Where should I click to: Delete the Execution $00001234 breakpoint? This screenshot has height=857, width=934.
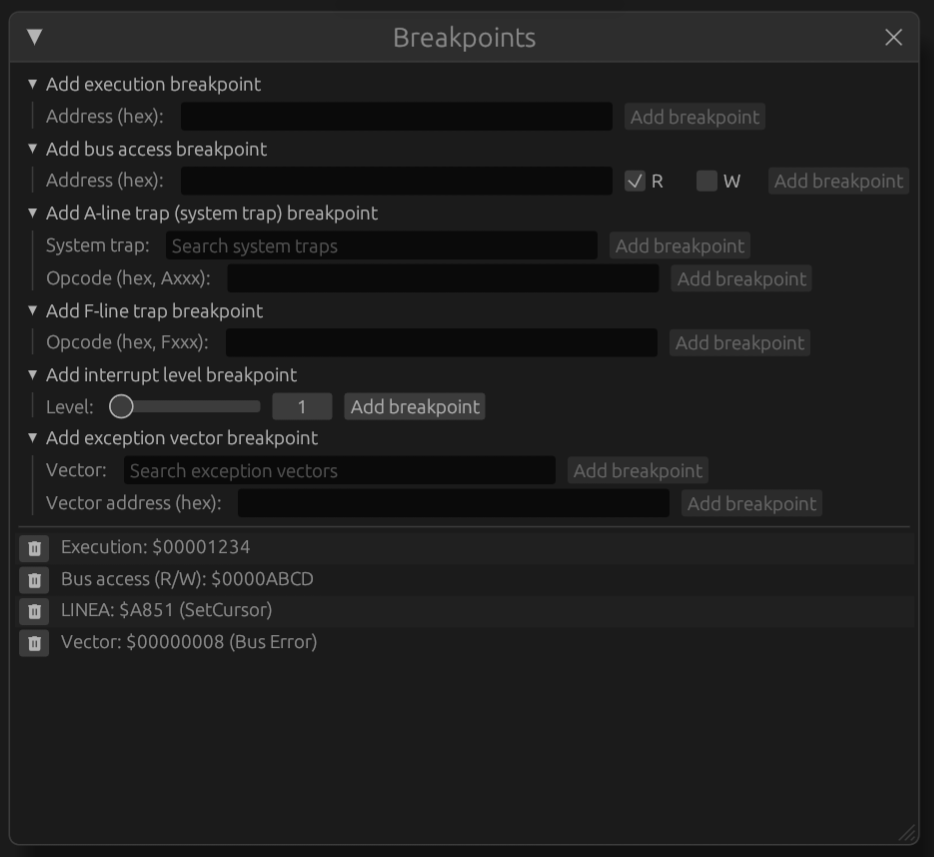[x=33, y=546]
